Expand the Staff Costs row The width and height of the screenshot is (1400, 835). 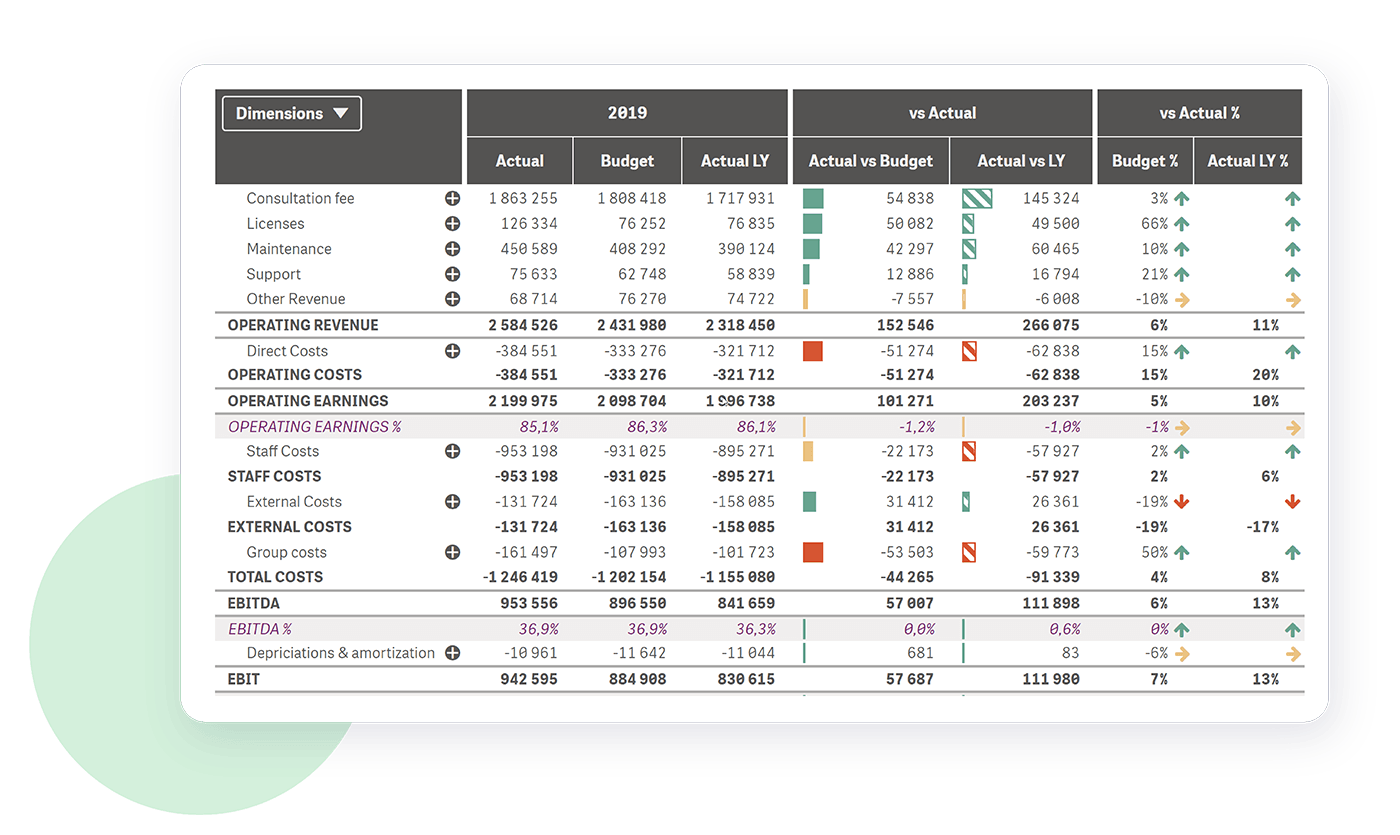(452, 452)
